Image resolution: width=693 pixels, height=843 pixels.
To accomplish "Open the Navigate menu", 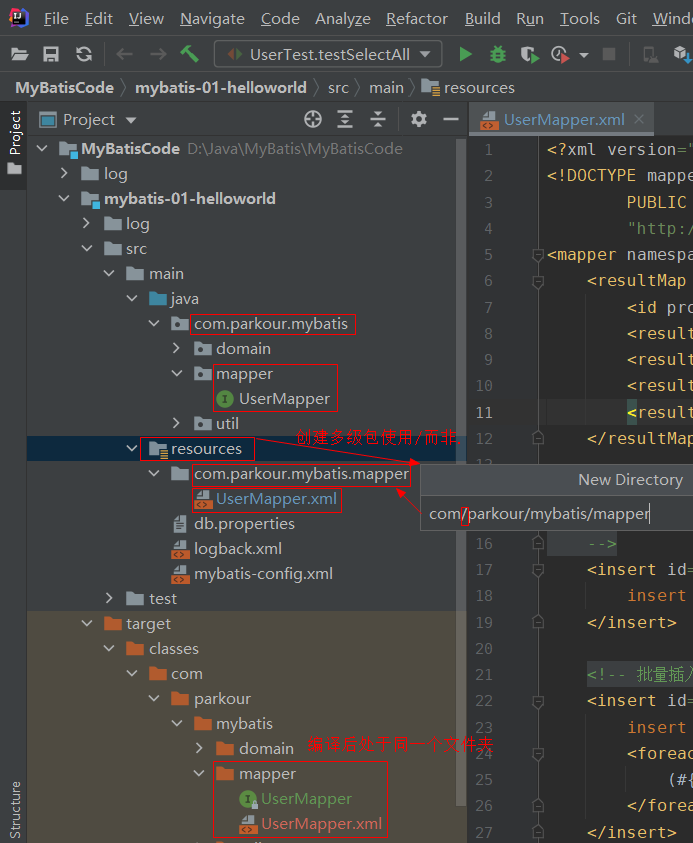I will point(212,19).
